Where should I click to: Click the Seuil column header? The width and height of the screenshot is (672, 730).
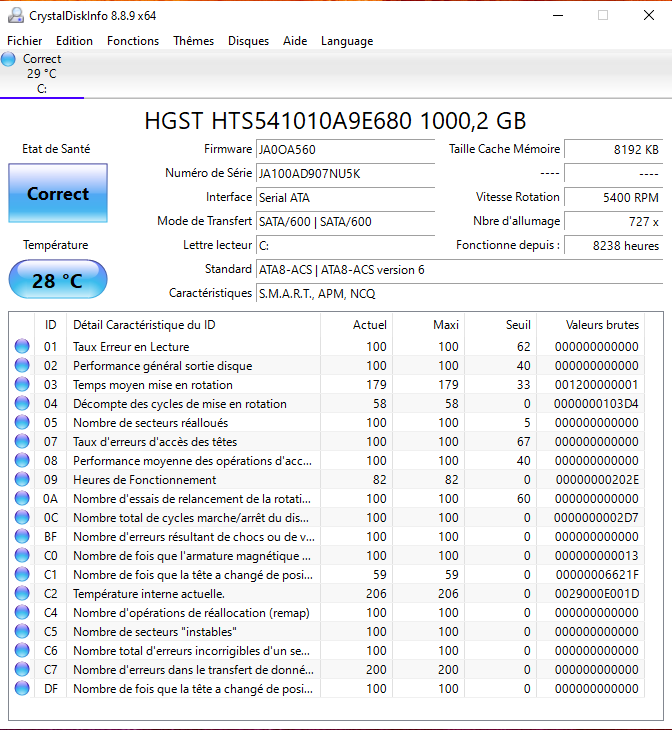501,325
